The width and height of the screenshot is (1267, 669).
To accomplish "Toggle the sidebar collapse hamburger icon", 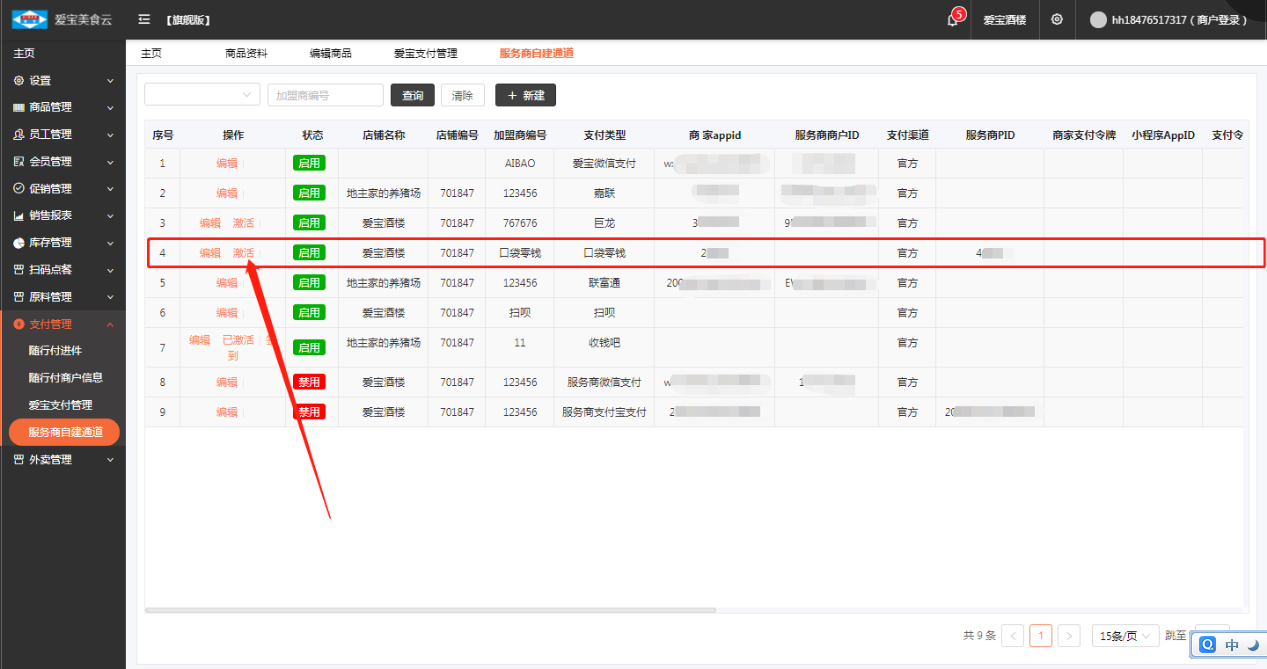I will click(x=144, y=20).
